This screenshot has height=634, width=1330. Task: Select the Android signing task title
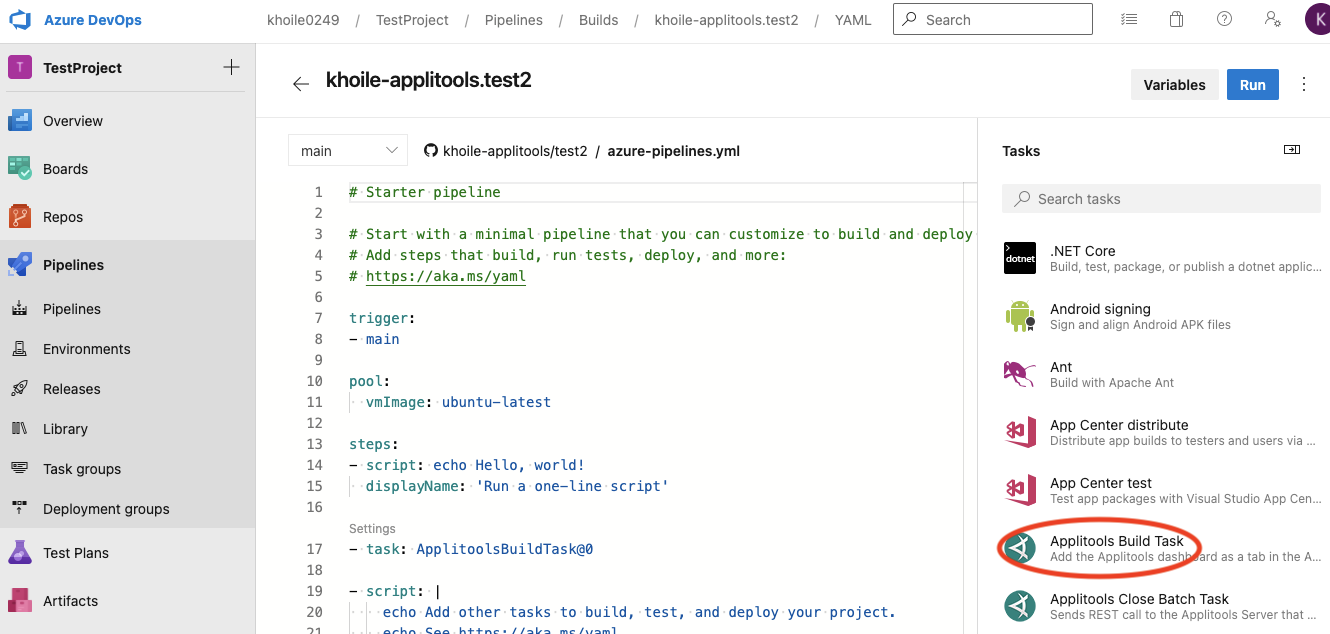1100,309
